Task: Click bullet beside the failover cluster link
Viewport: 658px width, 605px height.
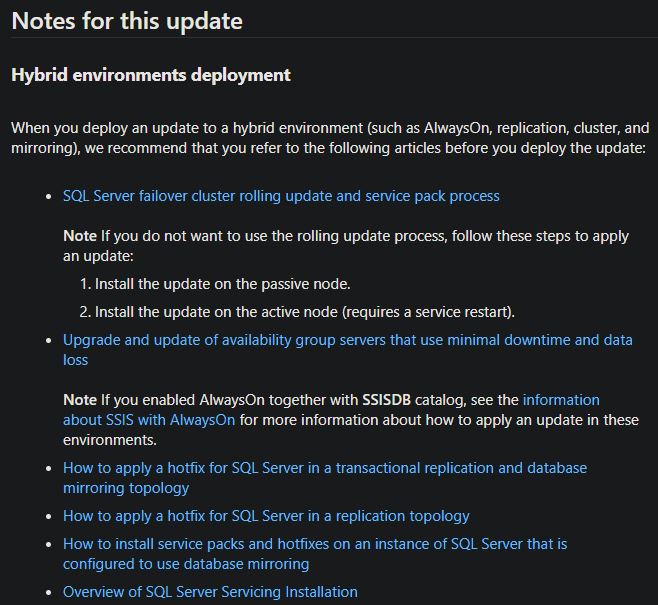Action: pyautogui.click(x=49, y=196)
